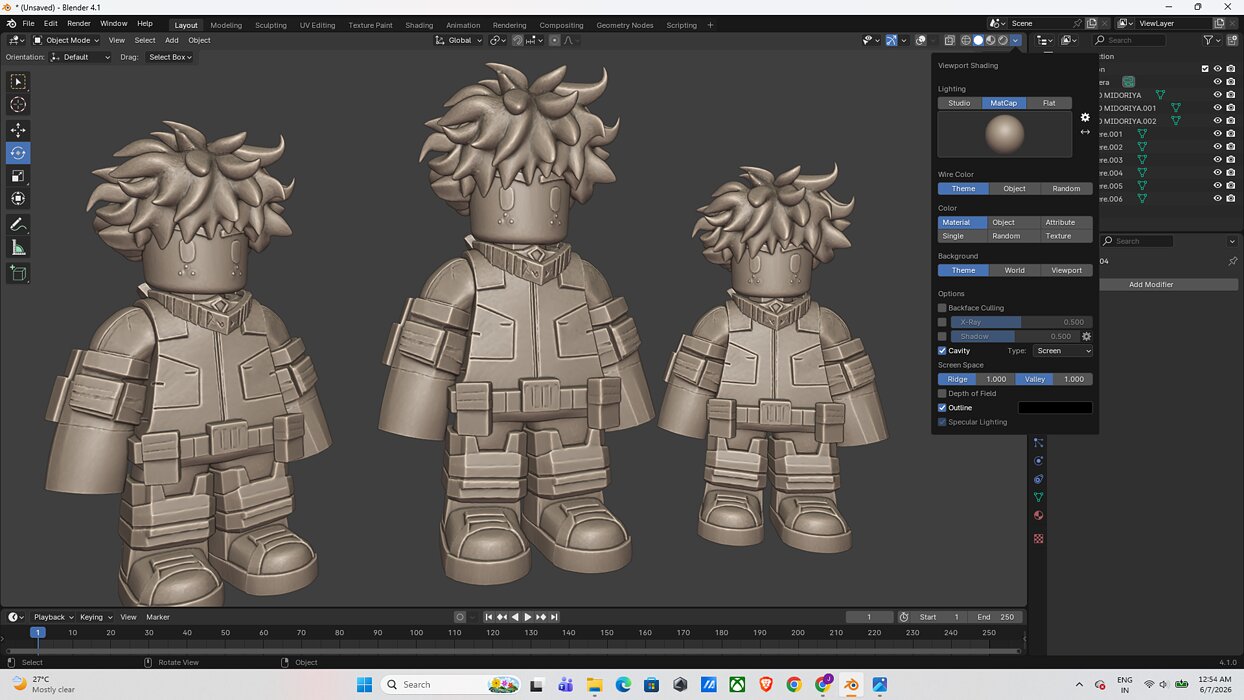Image resolution: width=1244 pixels, height=700 pixels.
Task: Click the new scene icon beside Scene
Action: (x=1092, y=23)
